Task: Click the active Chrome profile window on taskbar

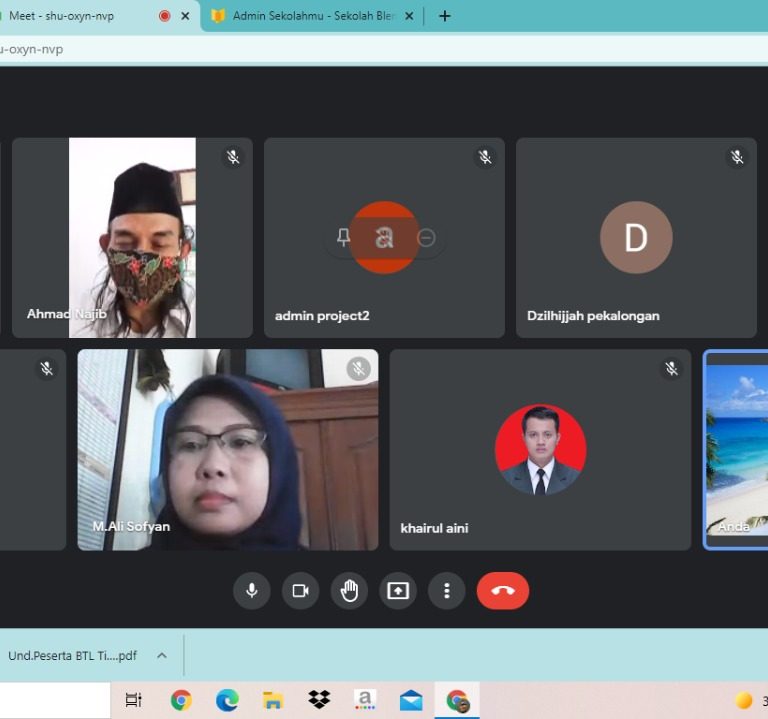Action: (x=457, y=700)
